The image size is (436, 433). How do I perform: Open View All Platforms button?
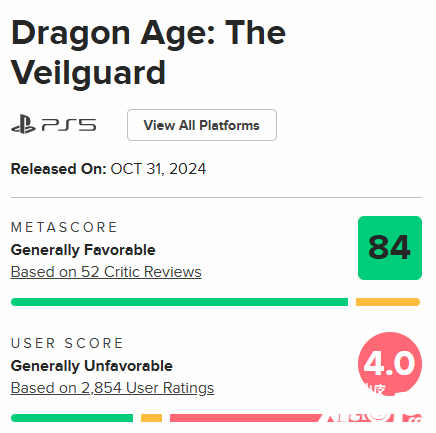pyautogui.click(x=202, y=125)
